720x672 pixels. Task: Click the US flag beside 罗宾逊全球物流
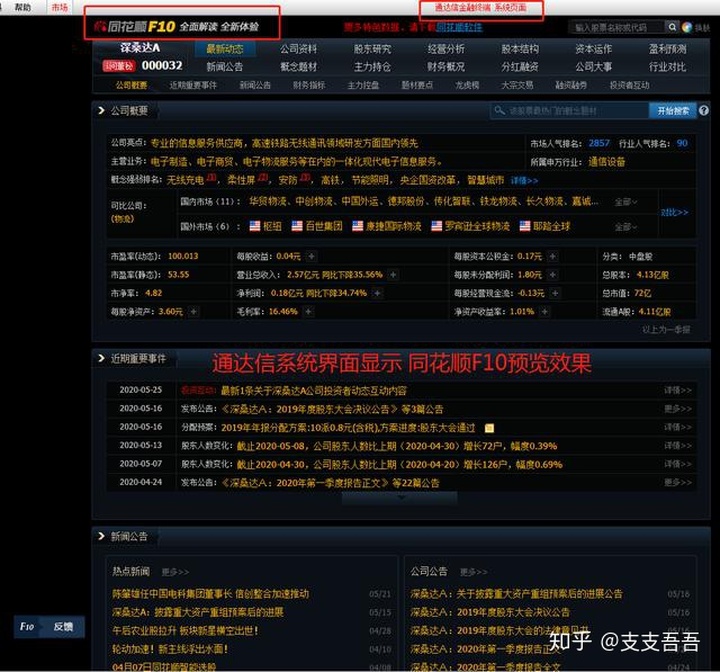[437, 226]
